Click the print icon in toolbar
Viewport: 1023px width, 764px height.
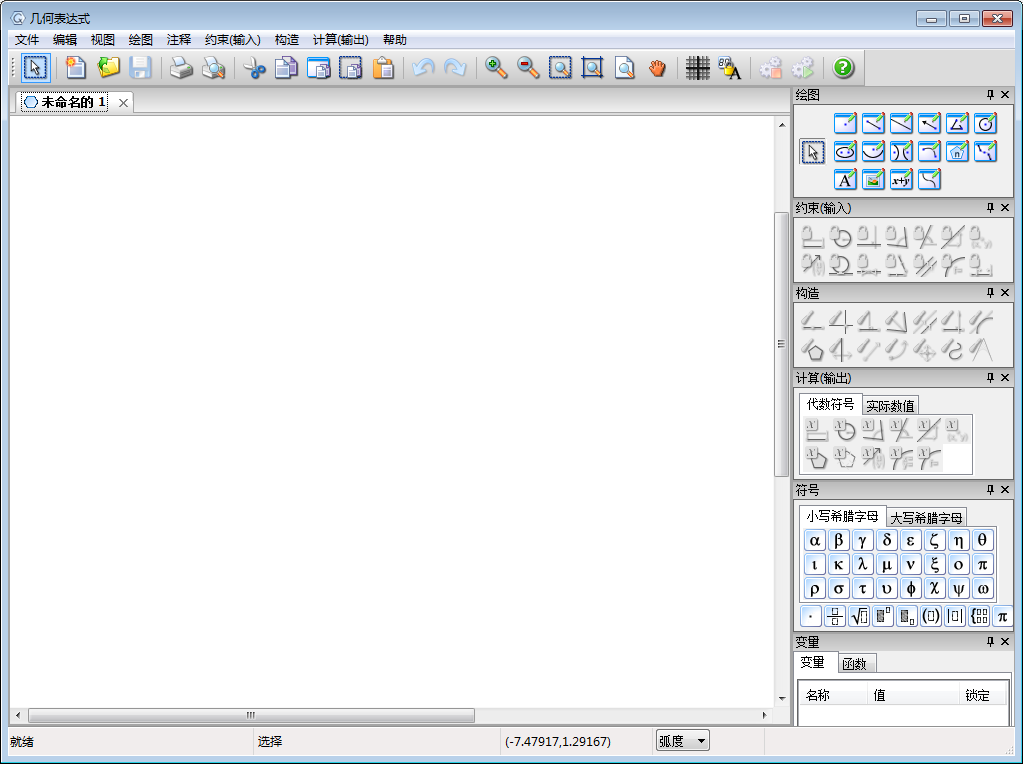[181, 67]
